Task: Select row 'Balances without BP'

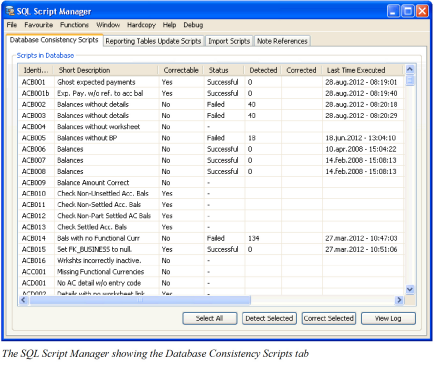Action: pyautogui.click(x=211, y=138)
